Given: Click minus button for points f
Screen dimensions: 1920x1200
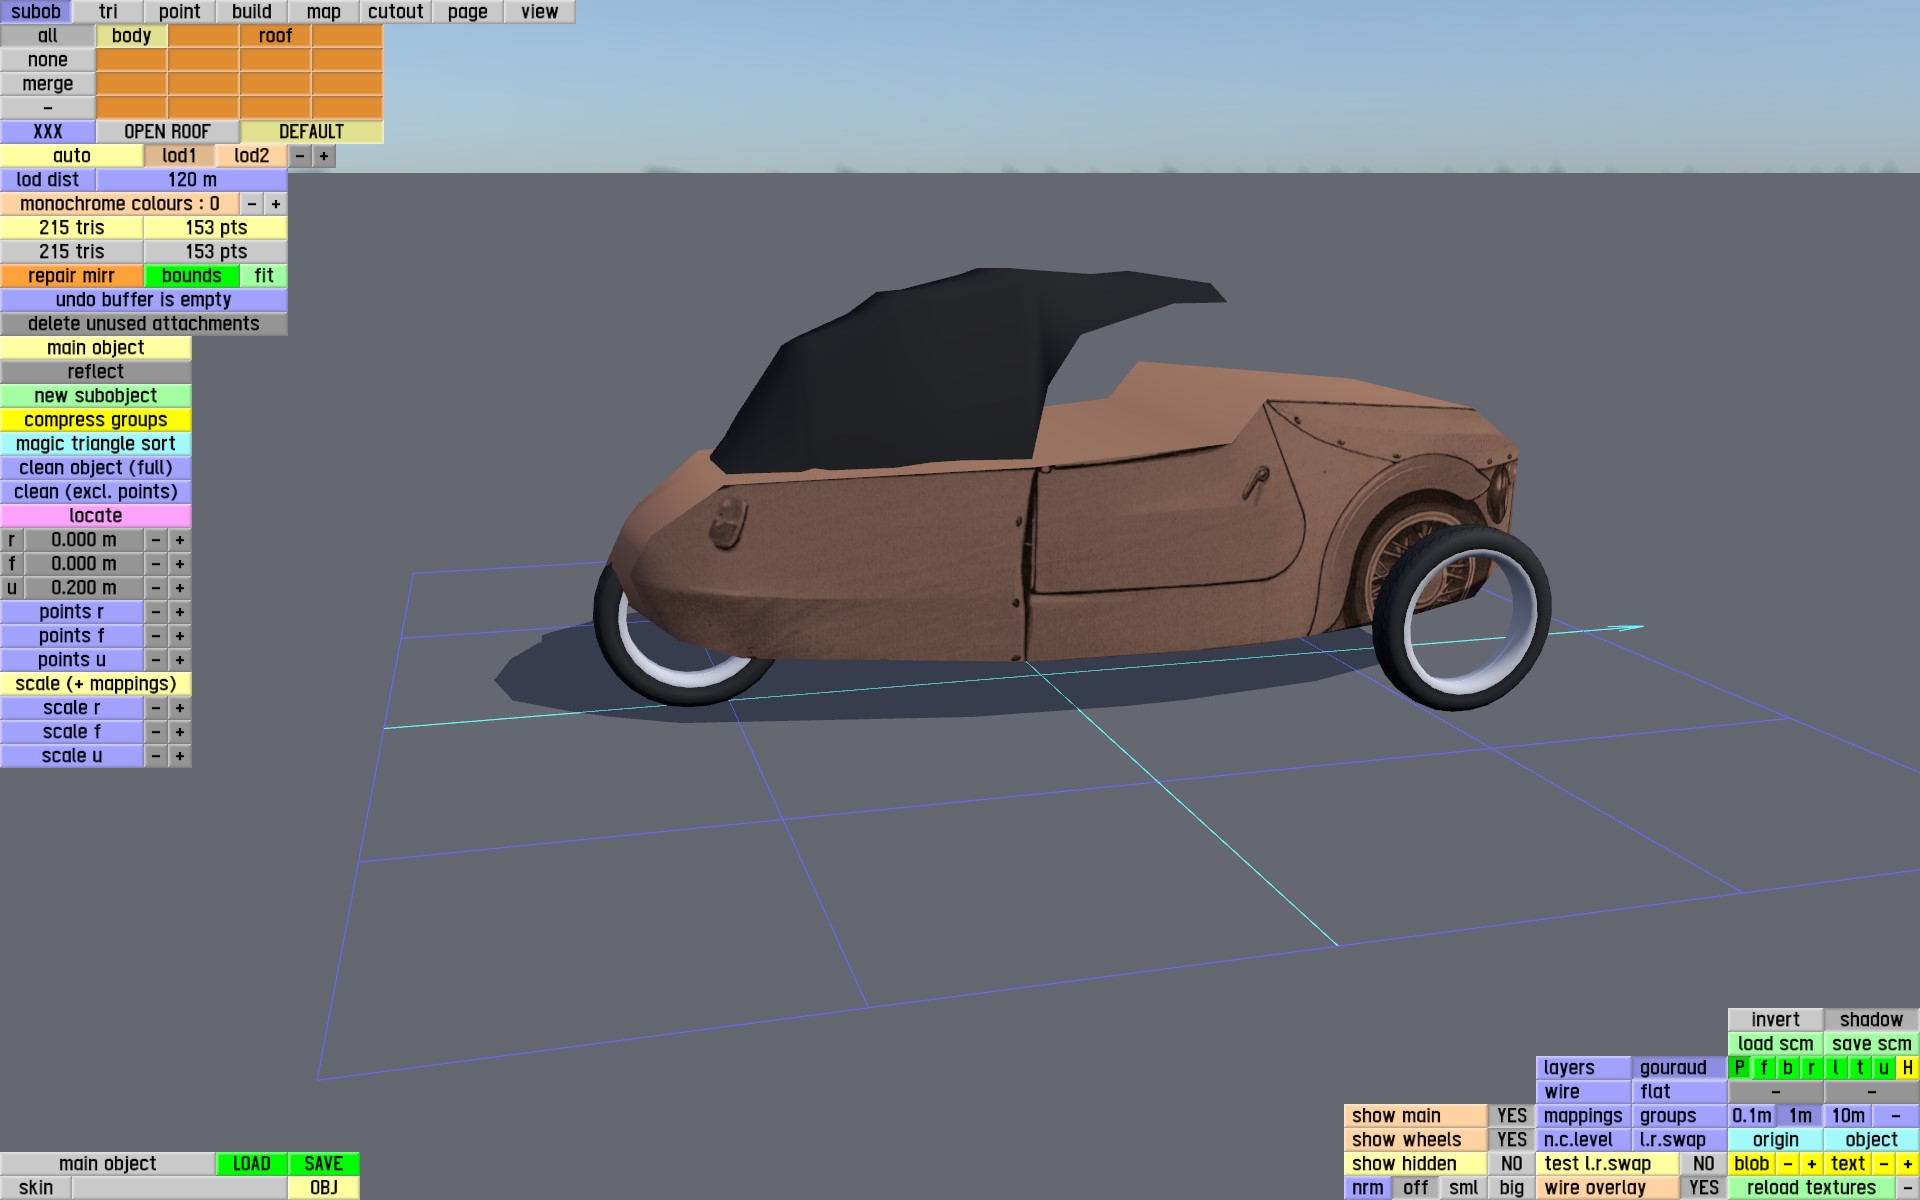Looking at the screenshot, I should tap(156, 636).
